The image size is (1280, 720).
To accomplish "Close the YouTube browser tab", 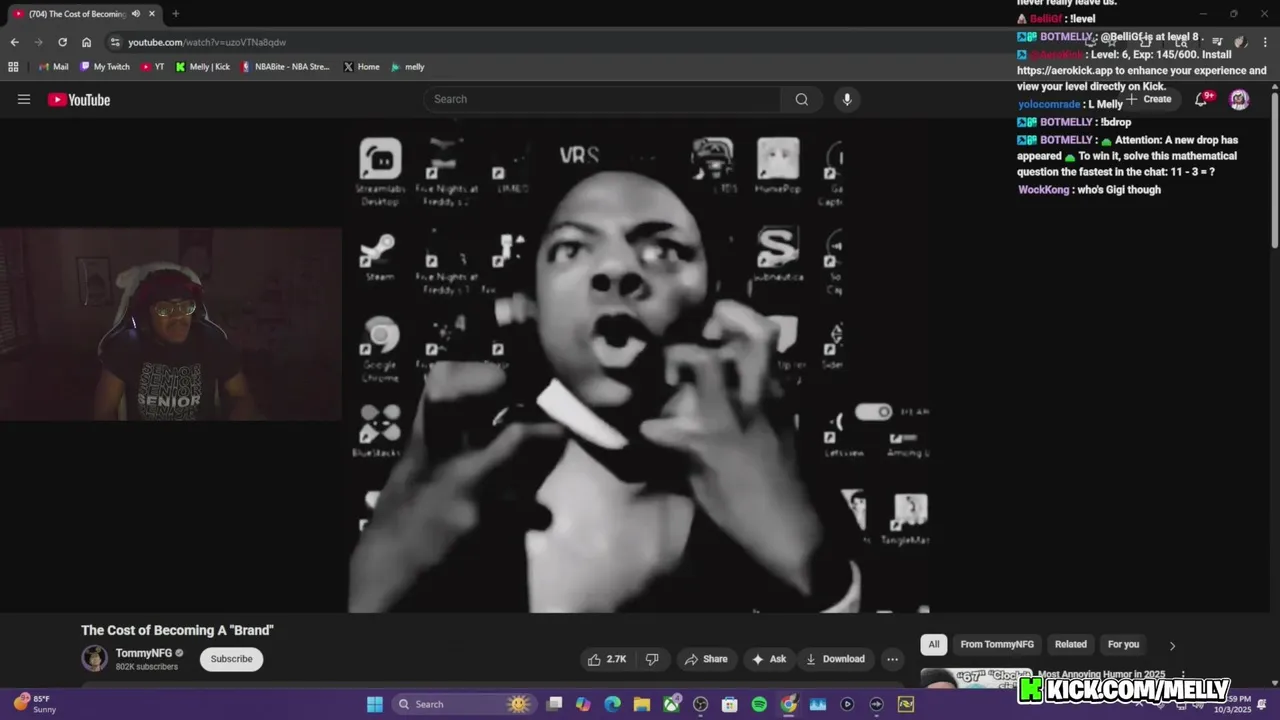I will pos(150,14).
